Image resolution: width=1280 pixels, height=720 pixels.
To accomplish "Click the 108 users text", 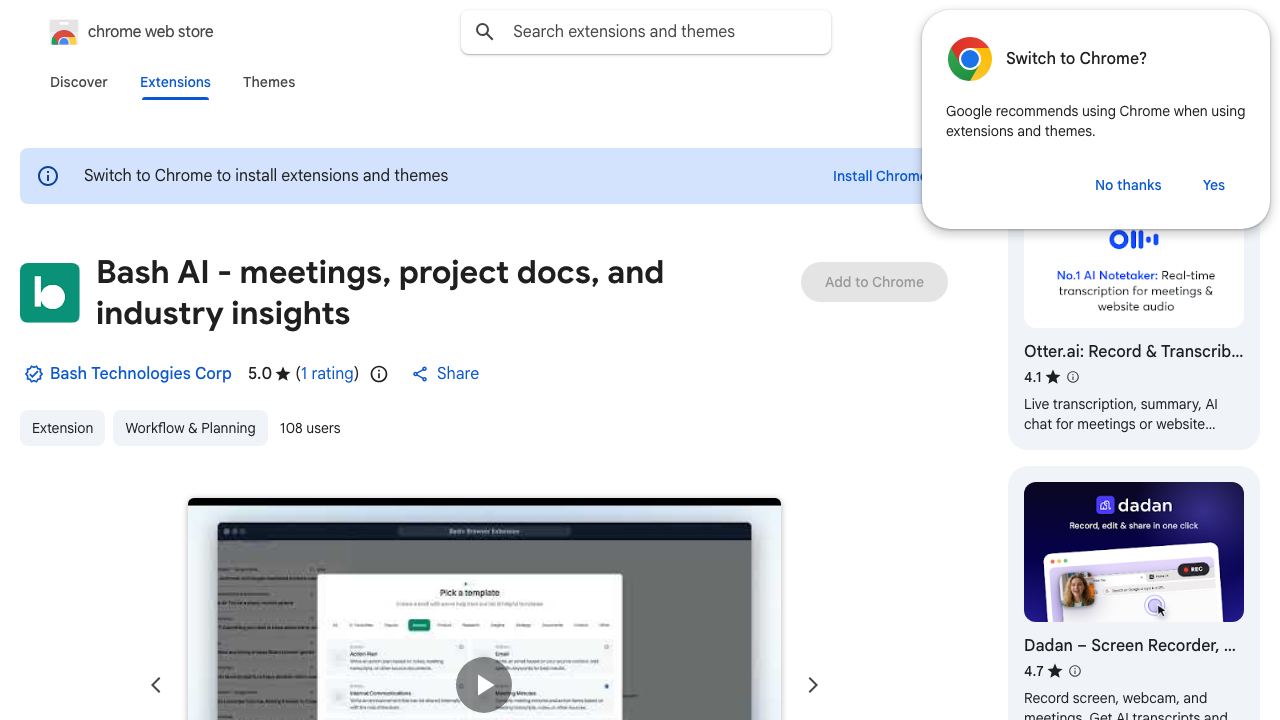I will pyautogui.click(x=310, y=428).
